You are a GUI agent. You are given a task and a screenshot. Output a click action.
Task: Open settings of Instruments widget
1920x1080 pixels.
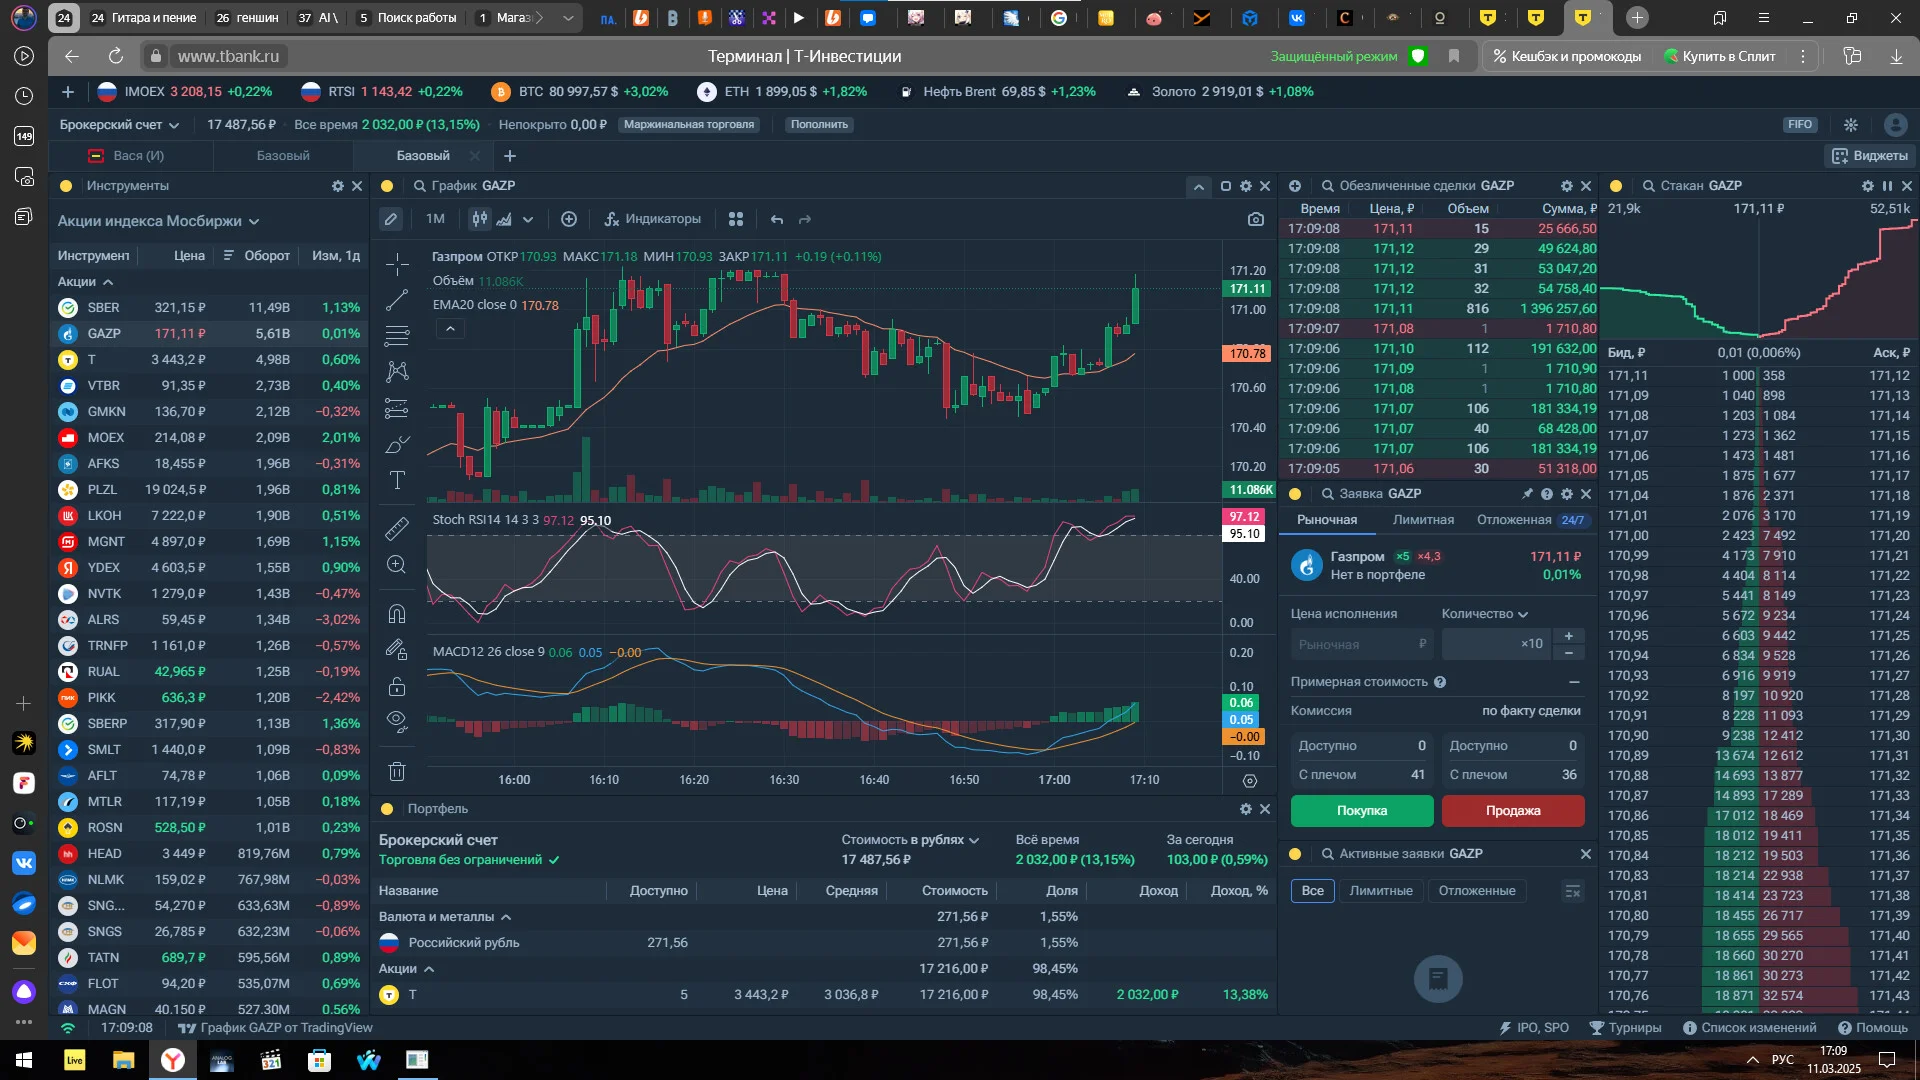[x=338, y=186]
